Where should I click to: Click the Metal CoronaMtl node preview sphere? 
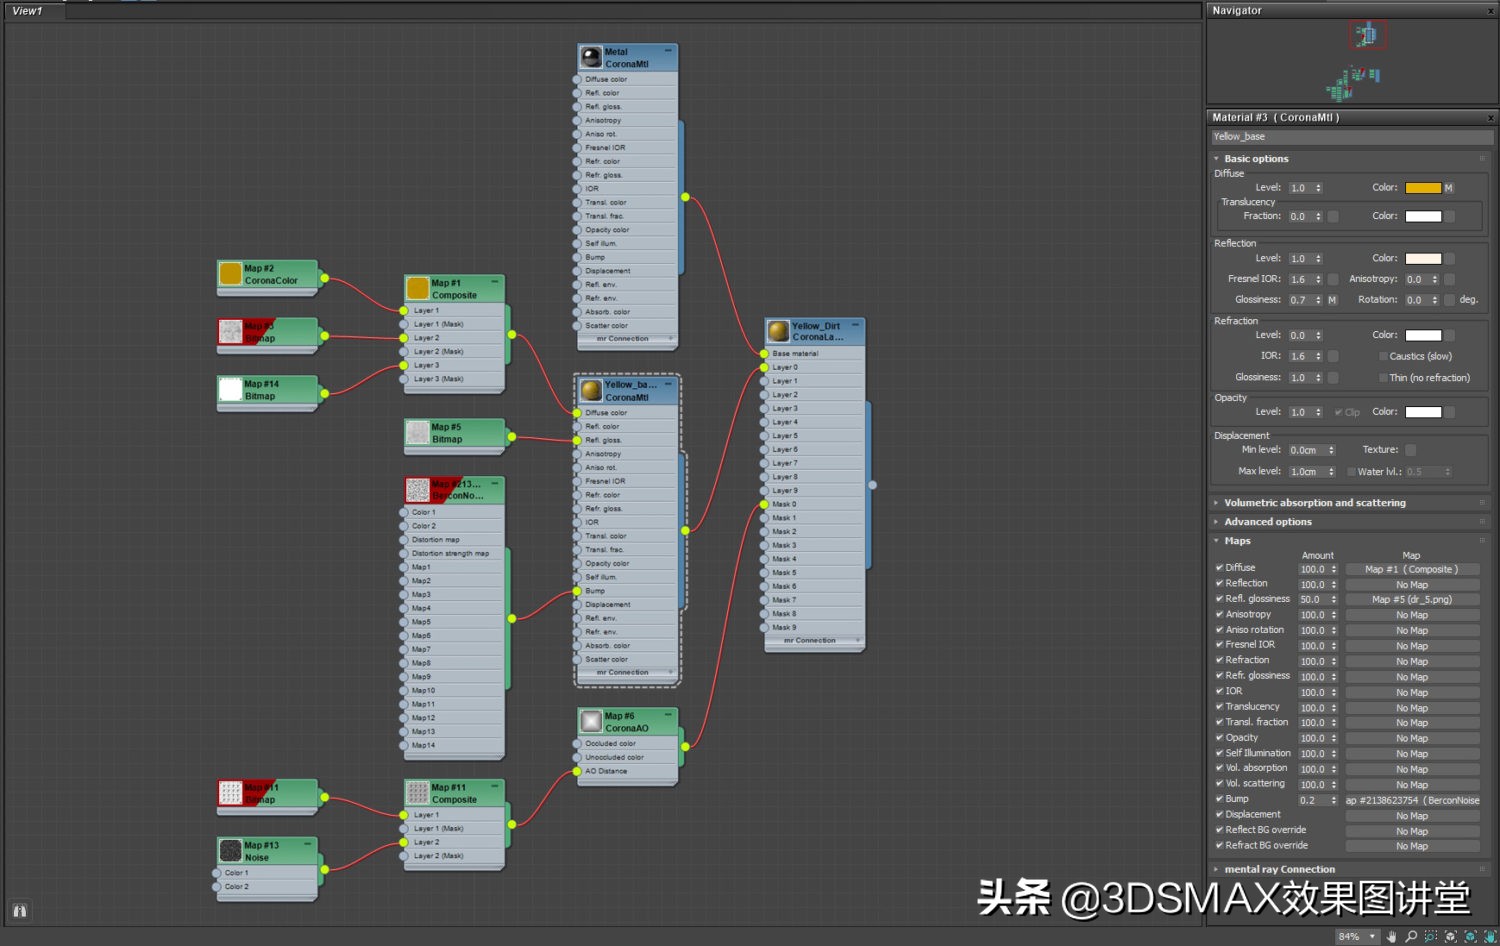coord(591,58)
